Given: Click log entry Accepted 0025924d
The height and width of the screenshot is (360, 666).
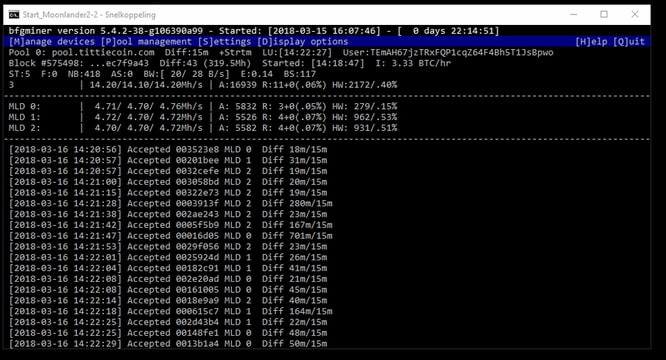Looking at the screenshot, I should click(x=173, y=257).
